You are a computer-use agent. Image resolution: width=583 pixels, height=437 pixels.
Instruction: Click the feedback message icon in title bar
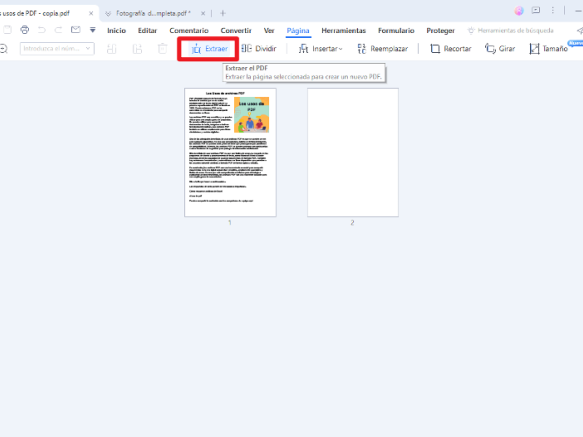point(536,10)
